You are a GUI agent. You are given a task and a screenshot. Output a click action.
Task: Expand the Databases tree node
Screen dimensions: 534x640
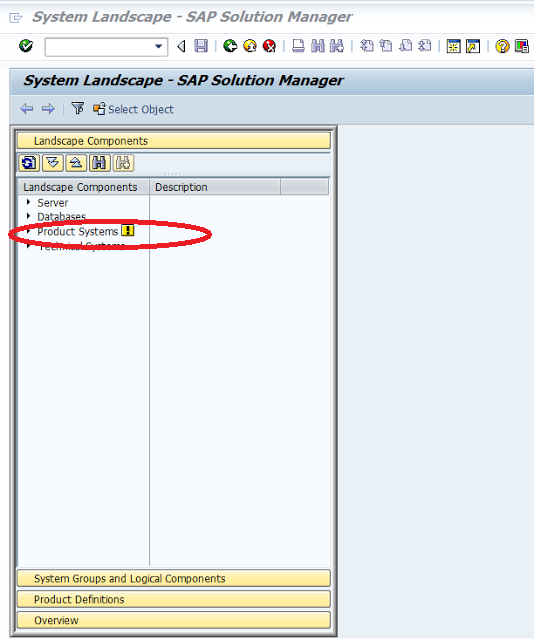pyautogui.click(x=28, y=216)
